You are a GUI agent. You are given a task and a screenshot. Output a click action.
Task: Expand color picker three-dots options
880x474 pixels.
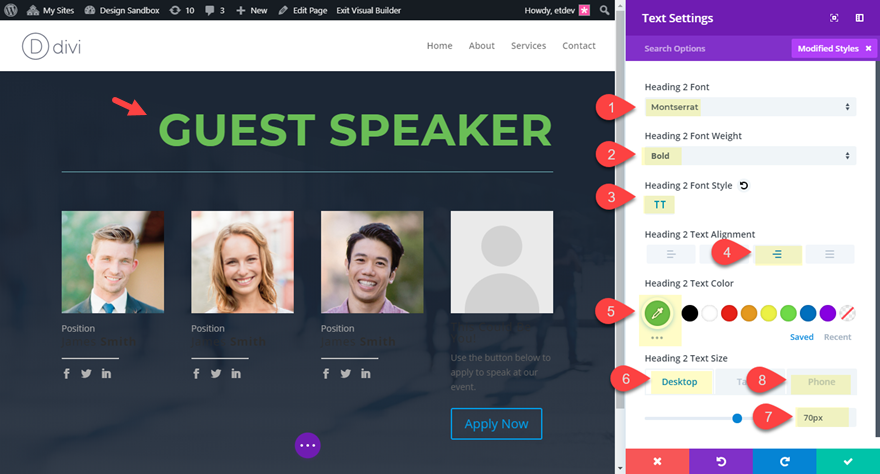click(x=657, y=338)
